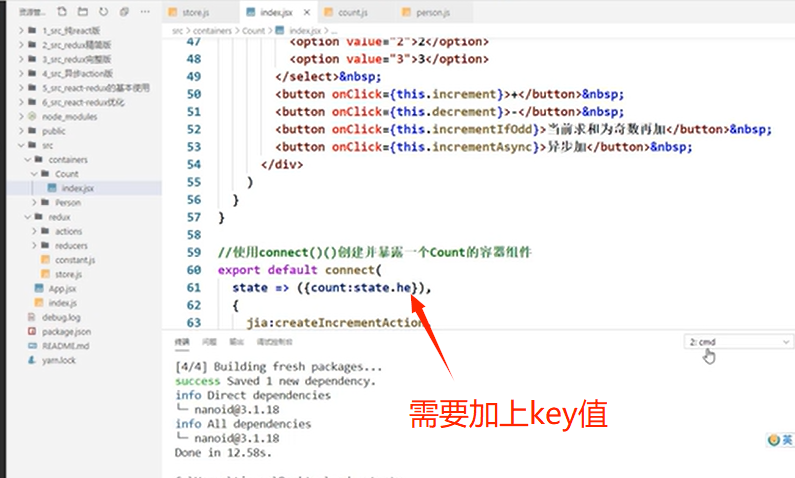Select index.jsx under the Count folder

(x=78, y=188)
